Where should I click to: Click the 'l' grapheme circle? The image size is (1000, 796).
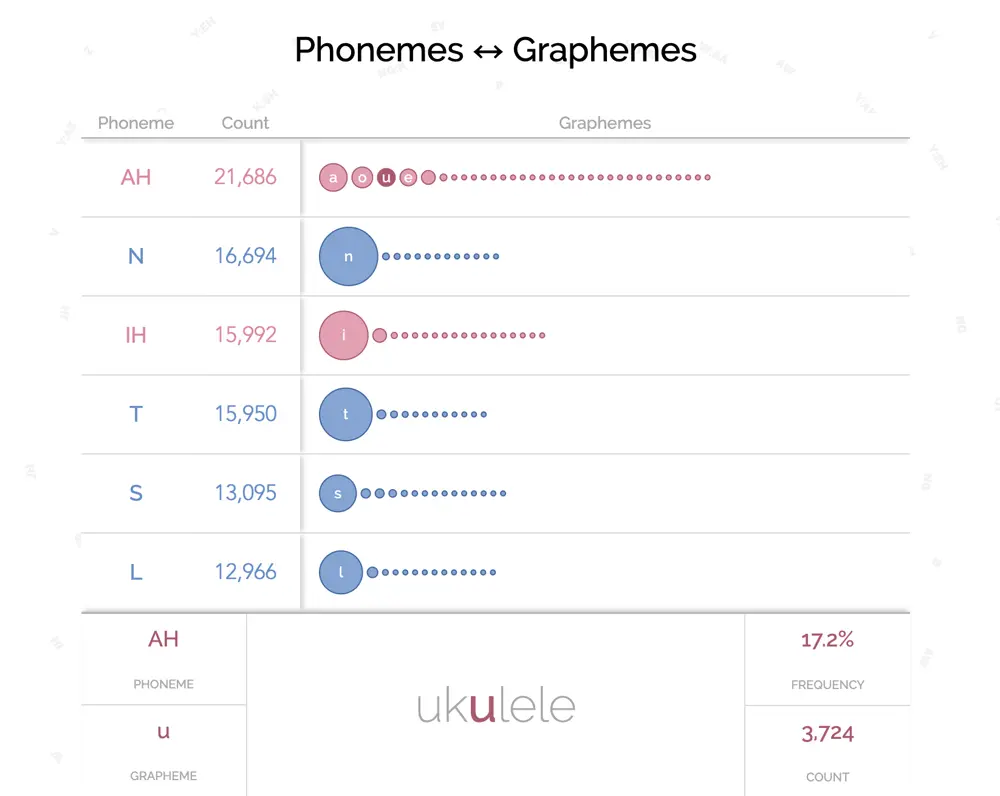tap(341, 572)
